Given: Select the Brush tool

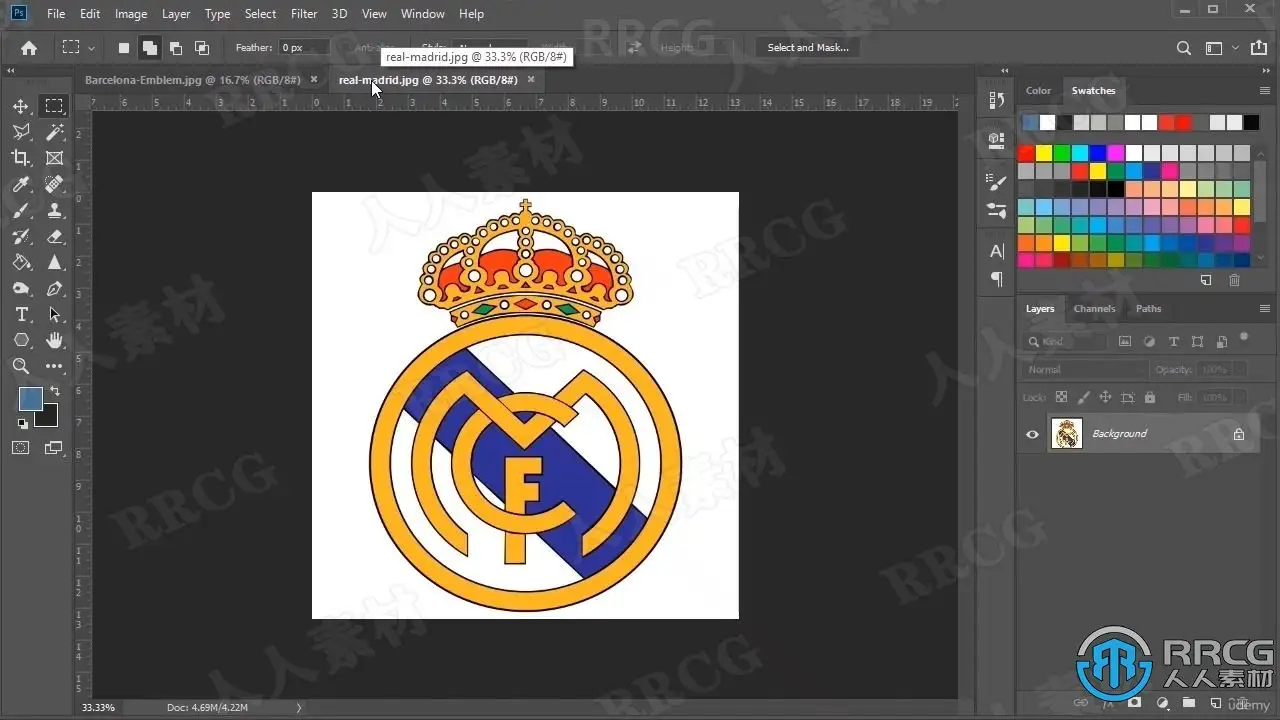Looking at the screenshot, I should click(x=21, y=210).
